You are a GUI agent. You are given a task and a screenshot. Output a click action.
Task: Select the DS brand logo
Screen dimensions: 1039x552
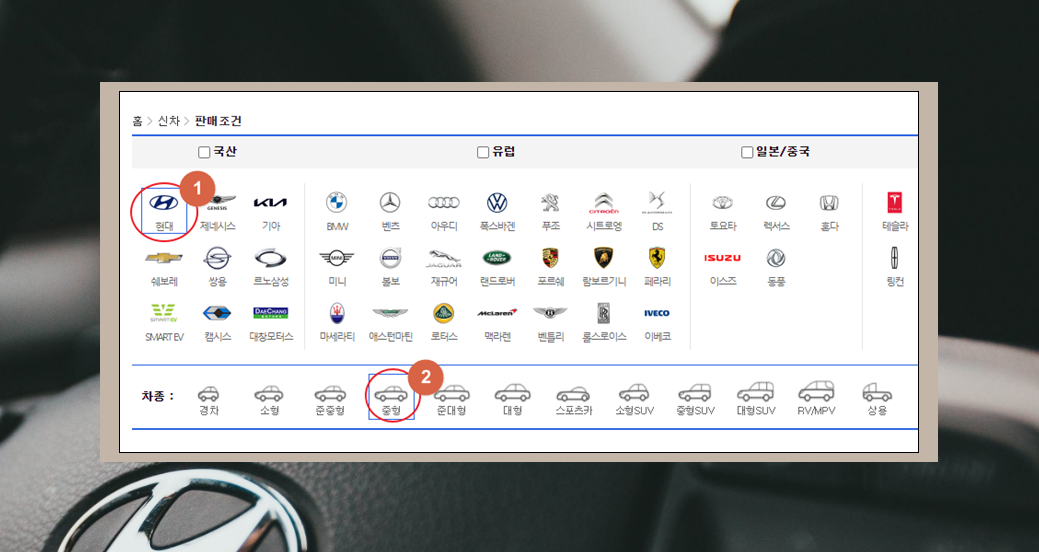(x=657, y=202)
